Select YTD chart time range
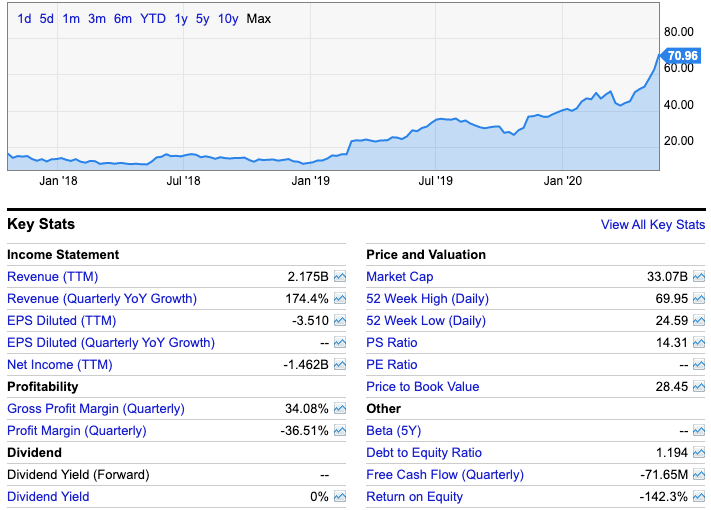Viewport: 711px width, 510px height. pos(153,19)
